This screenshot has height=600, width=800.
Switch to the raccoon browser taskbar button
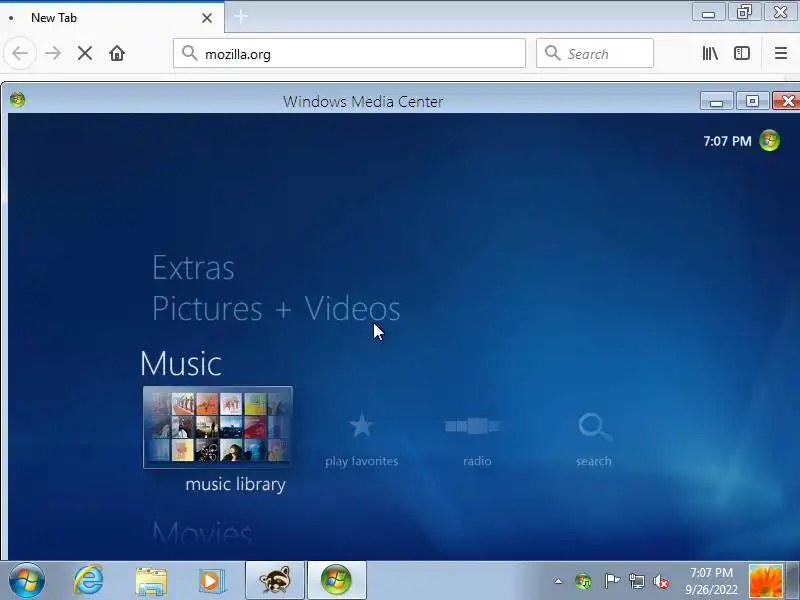275,580
